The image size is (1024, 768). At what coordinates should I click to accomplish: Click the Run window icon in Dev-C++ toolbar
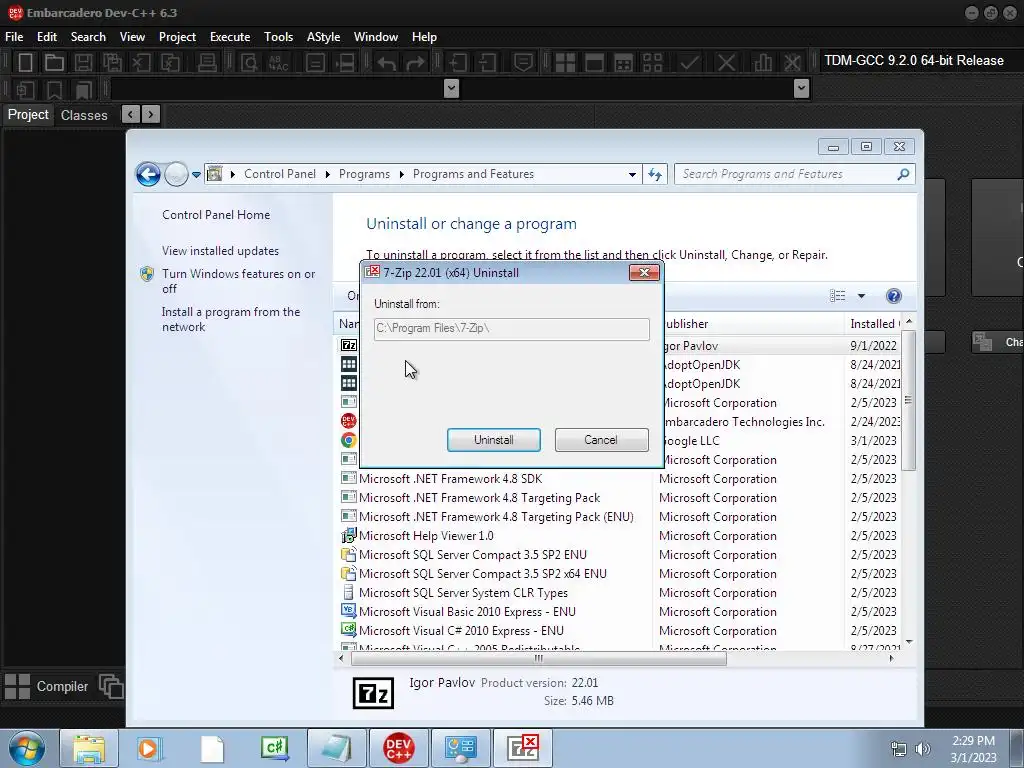594,63
